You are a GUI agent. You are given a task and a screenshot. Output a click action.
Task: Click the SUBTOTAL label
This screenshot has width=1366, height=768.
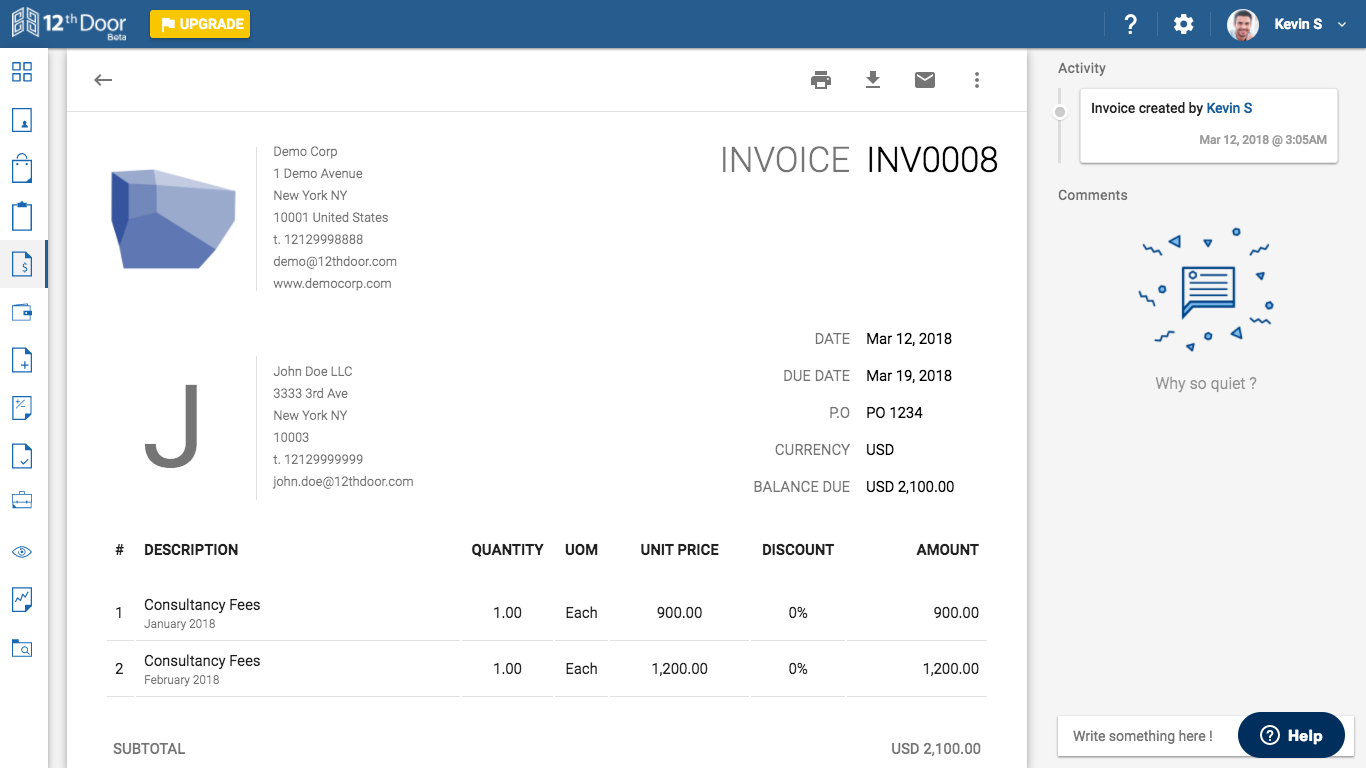click(149, 749)
